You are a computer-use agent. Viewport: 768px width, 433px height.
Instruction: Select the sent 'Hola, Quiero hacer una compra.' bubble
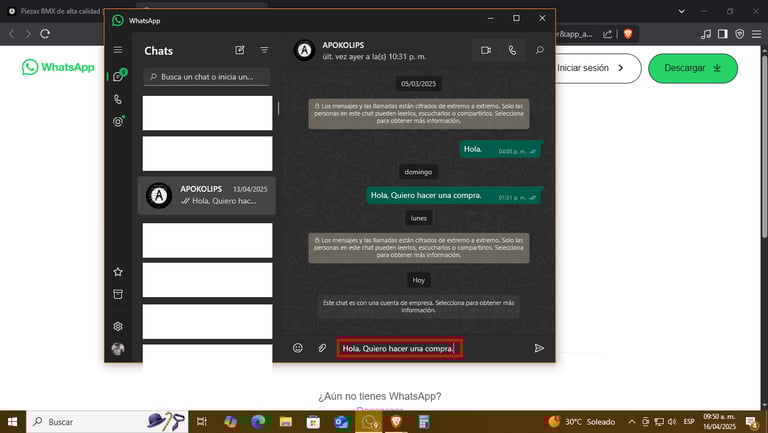(x=455, y=195)
